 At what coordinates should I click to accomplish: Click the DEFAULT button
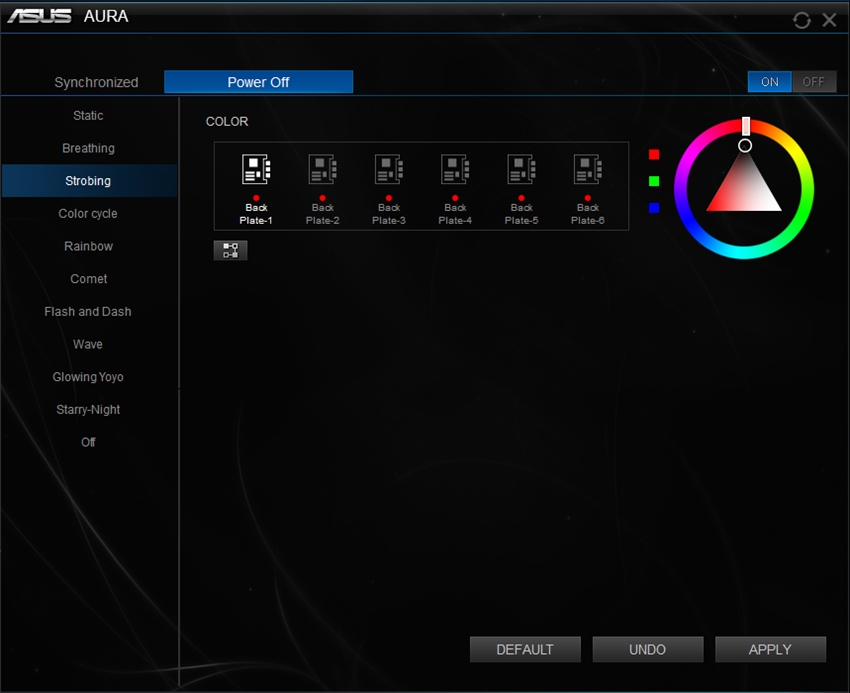tap(525, 650)
